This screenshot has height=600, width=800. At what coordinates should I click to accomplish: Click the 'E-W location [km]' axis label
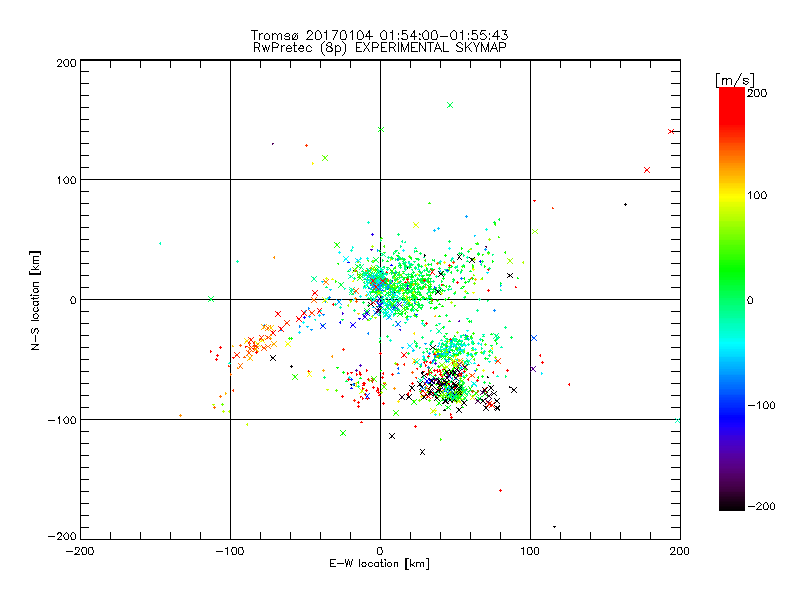click(379, 564)
